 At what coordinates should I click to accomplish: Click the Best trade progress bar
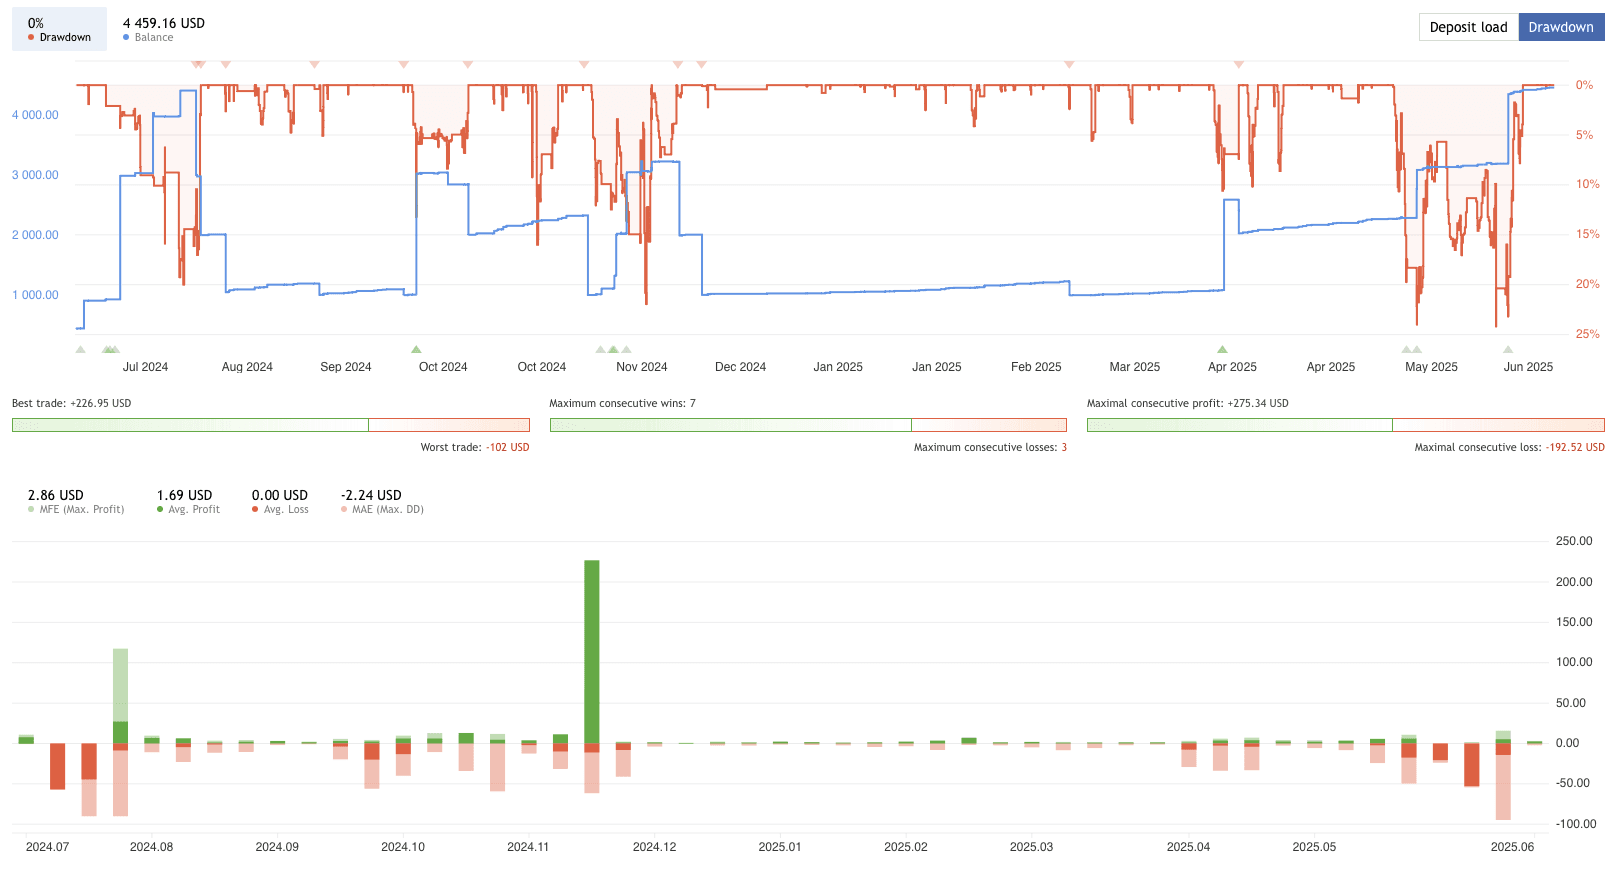(x=270, y=425)
